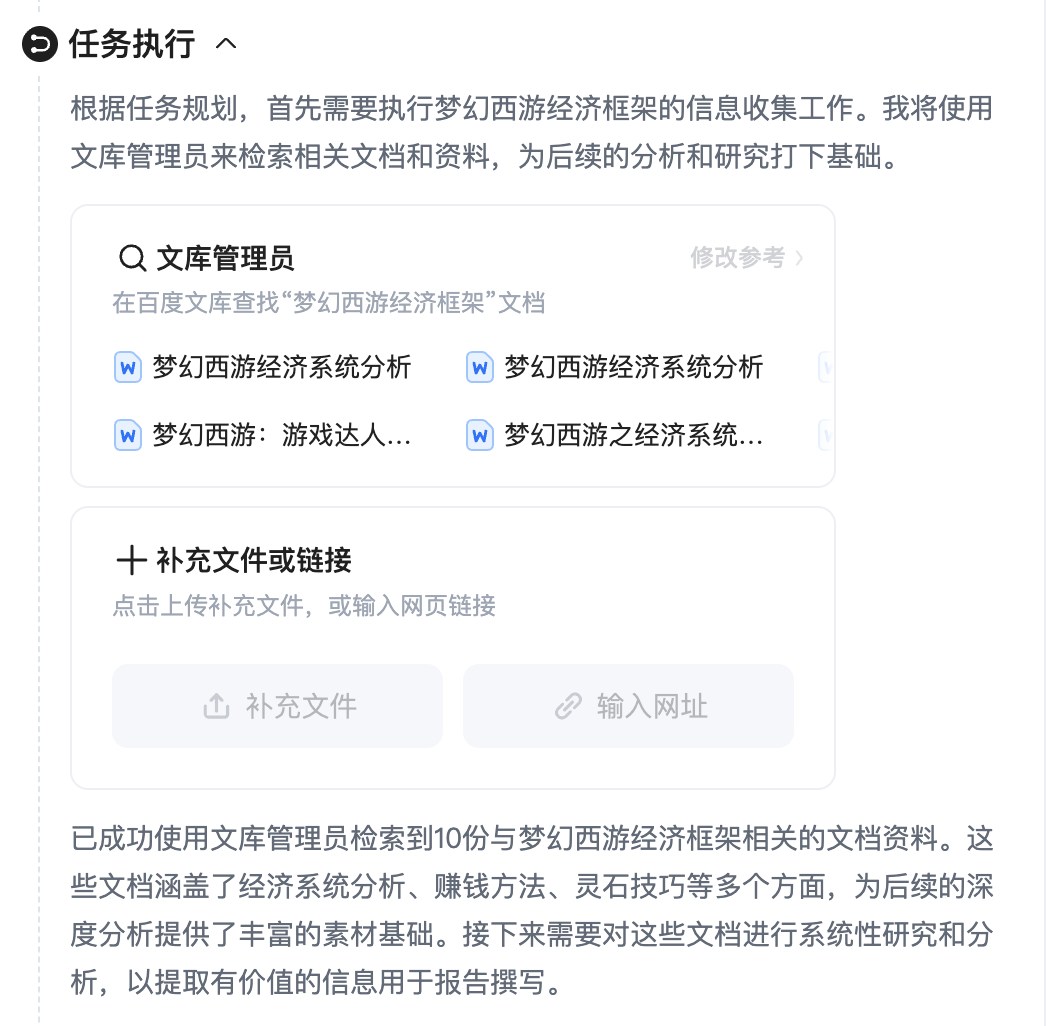Open 修改参考 link
The width and height of the screenshot is (1046, 1026).
[738, 258]
